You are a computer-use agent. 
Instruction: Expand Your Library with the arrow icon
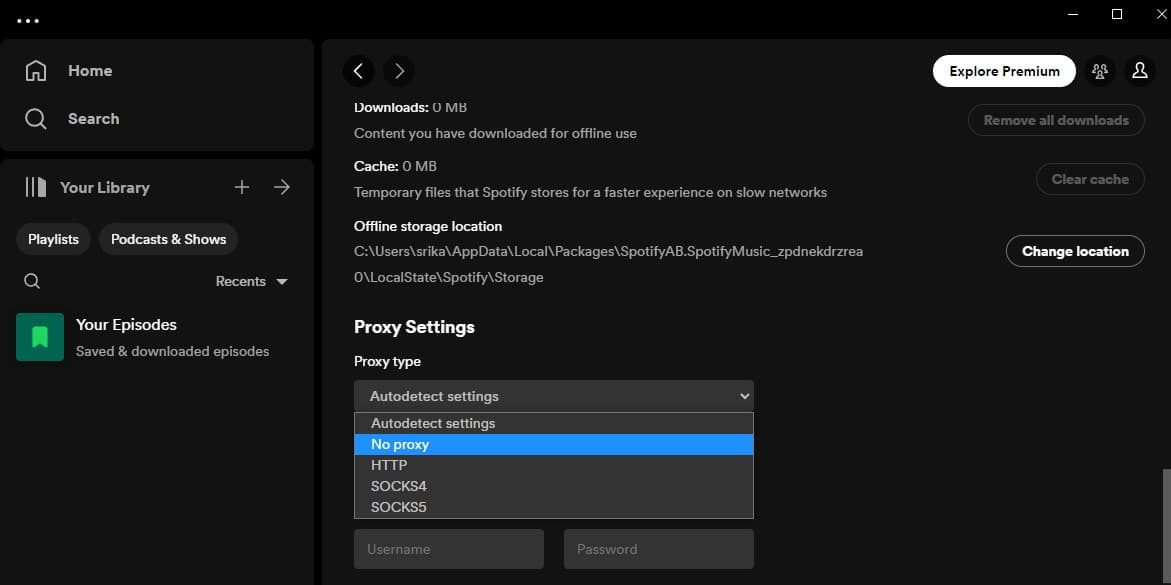click(282, 187)
